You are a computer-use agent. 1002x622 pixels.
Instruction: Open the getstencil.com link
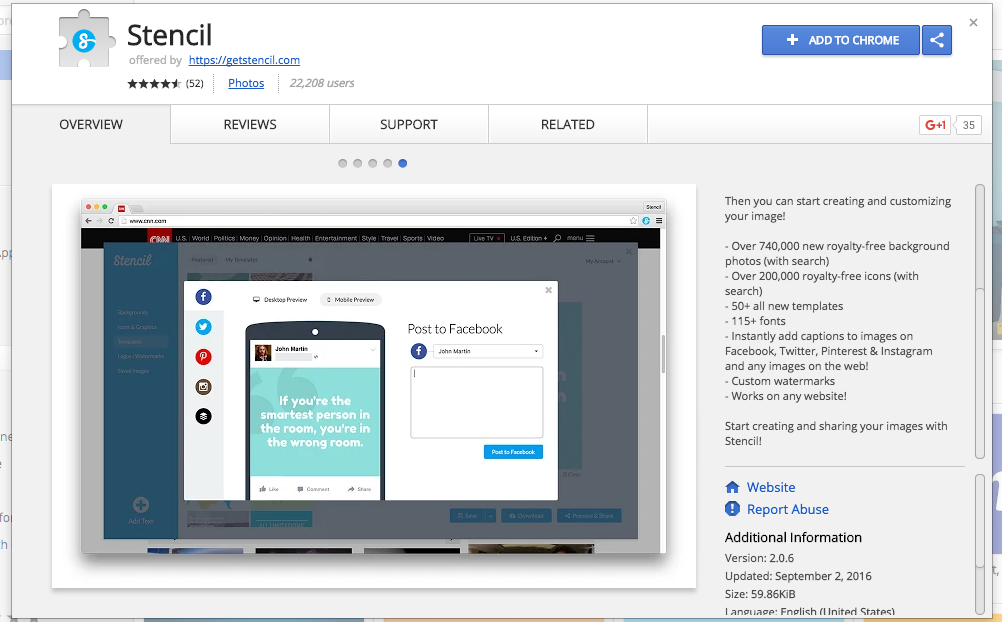click(x=244, y=60)
